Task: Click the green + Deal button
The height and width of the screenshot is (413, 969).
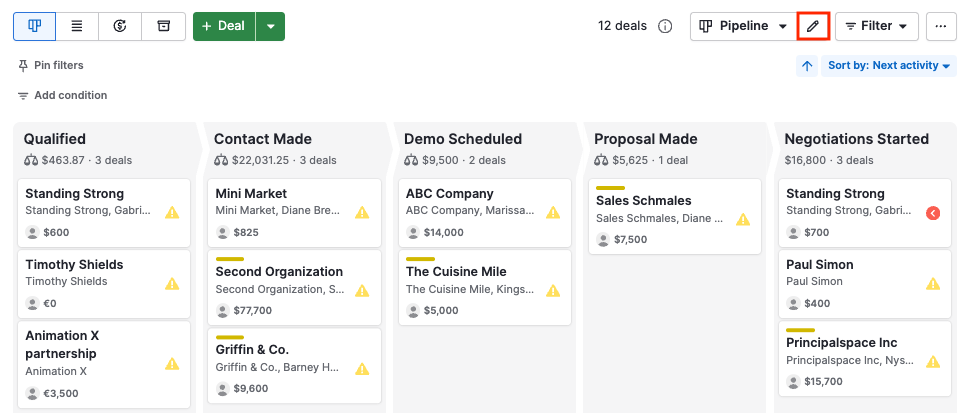Action: click(224, 26)
